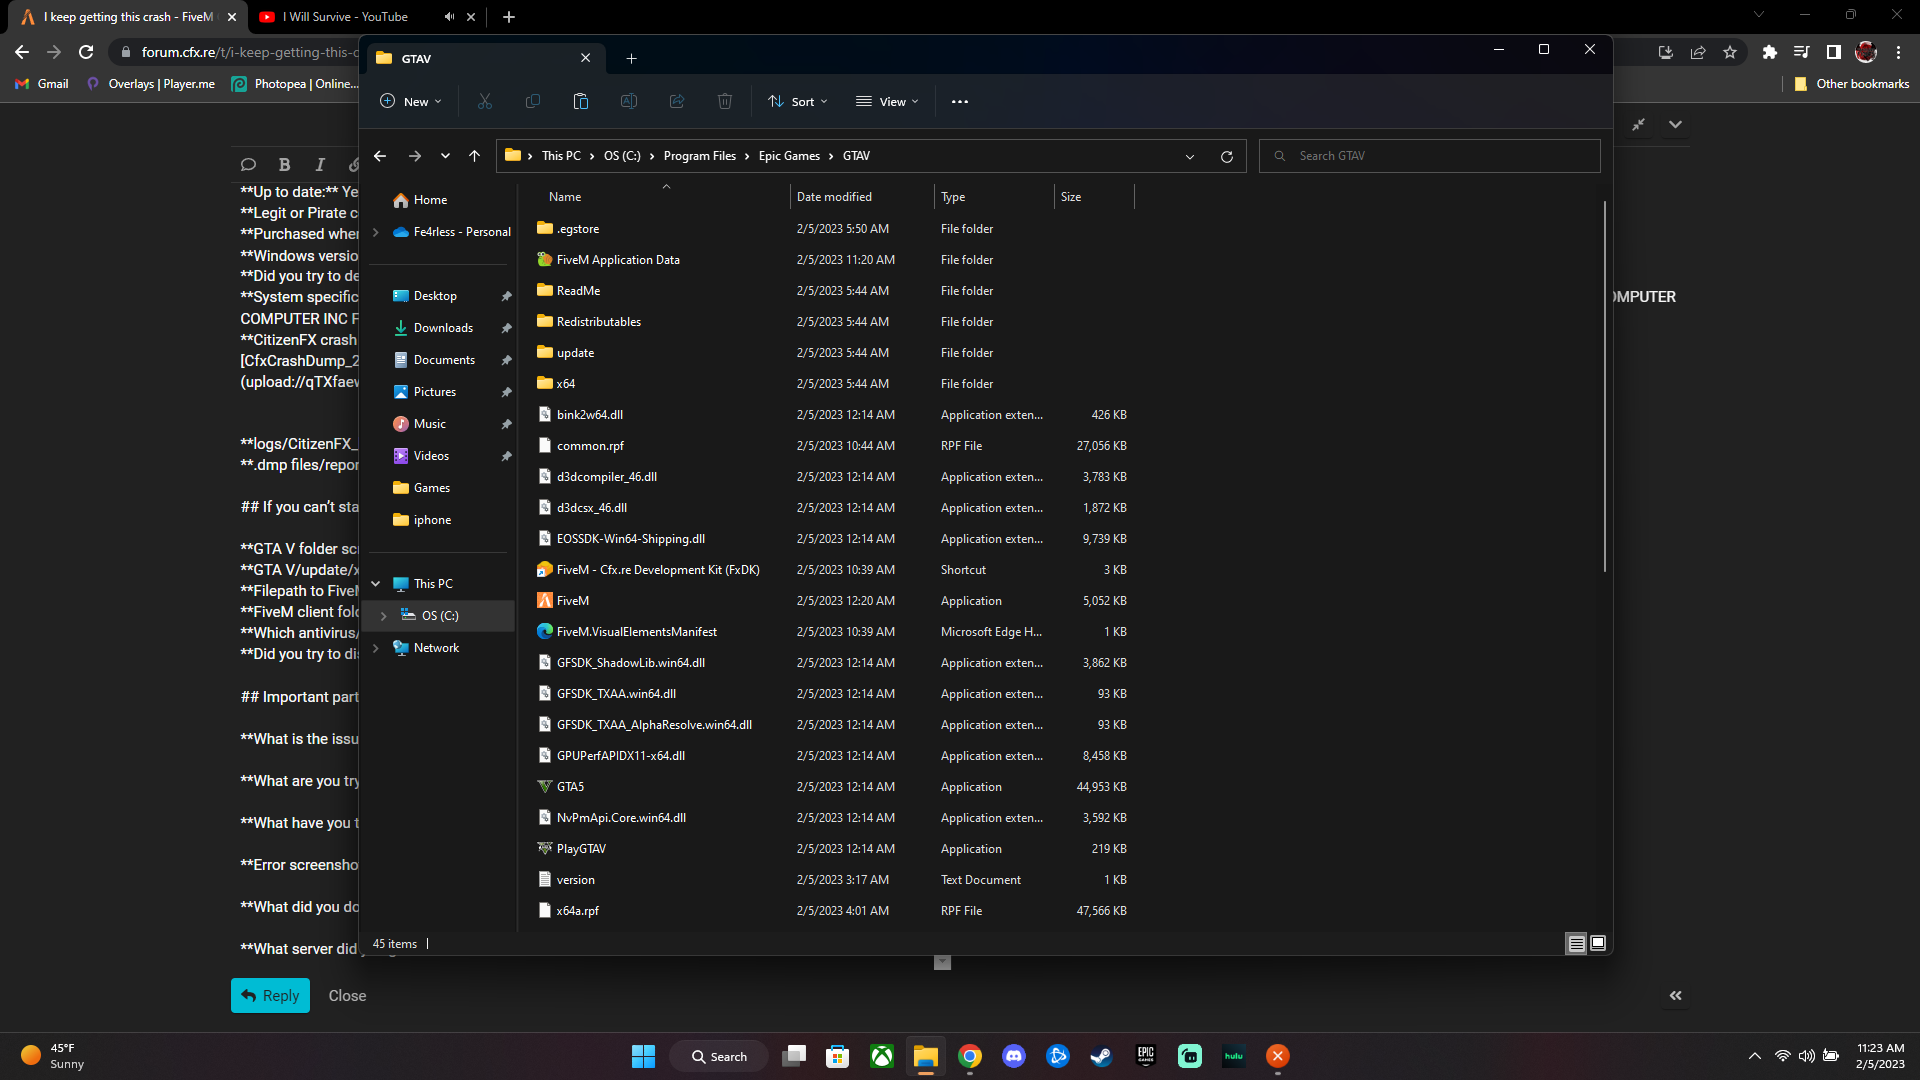This screenshot has width=1920, height=1080.
Task: Switch to large thumbnails view icon
Action: pyautogui.click(x=1598, y=943)
